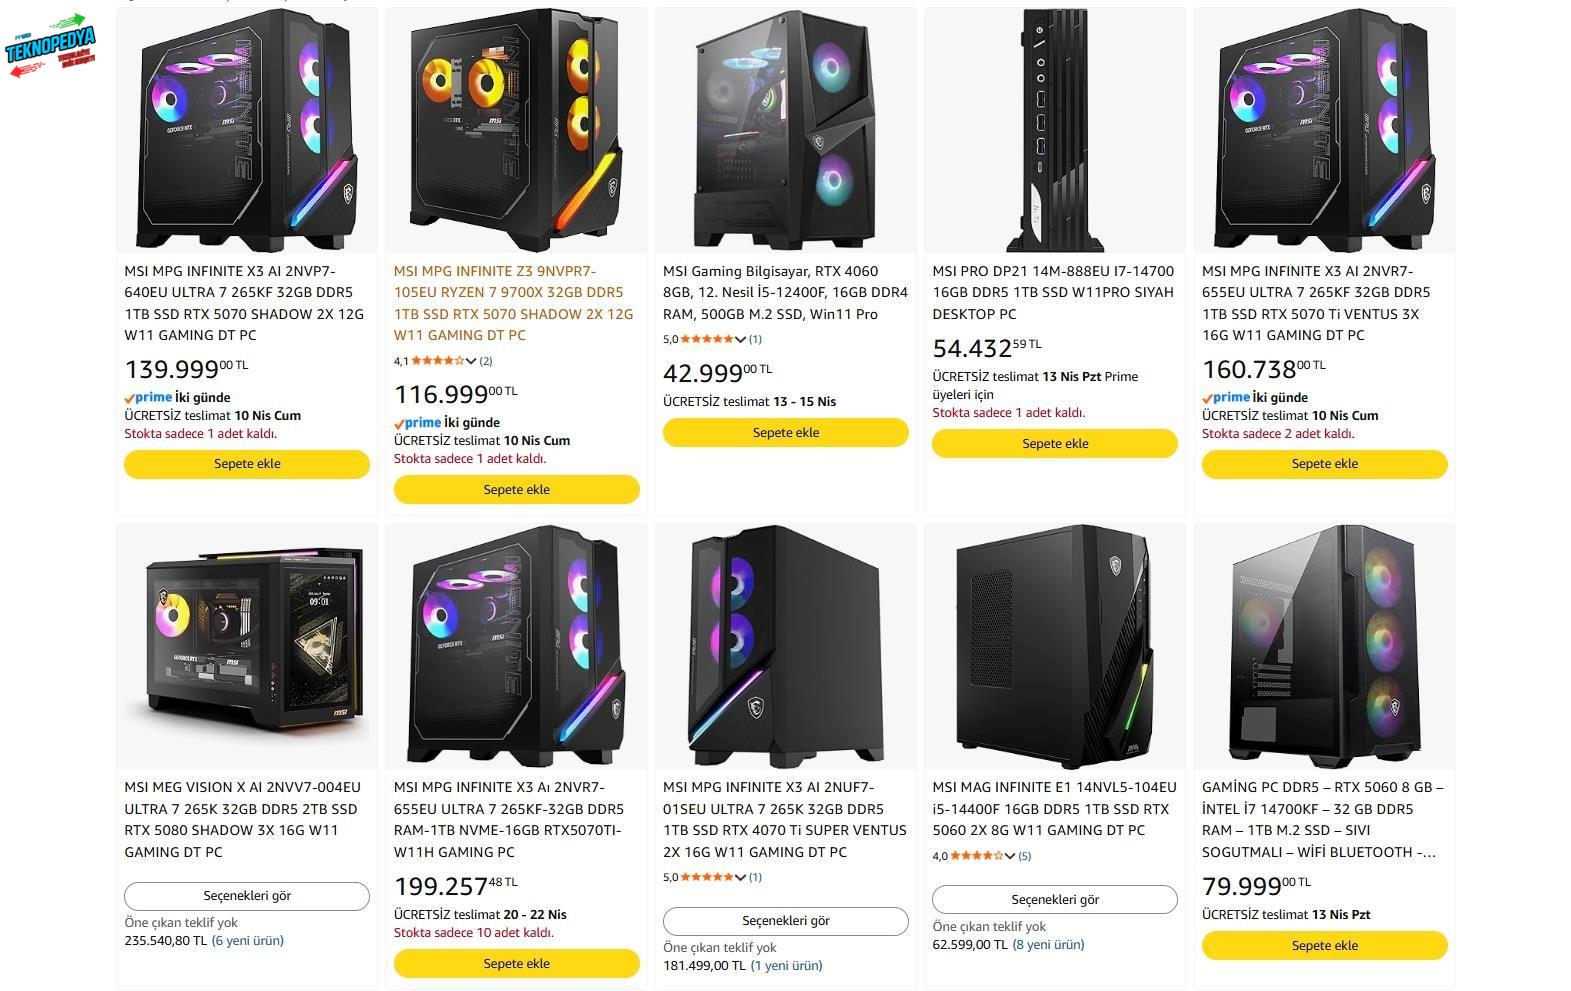This screenshot has height=991, width=1571.
Task: Expand rating breakdown arrow on the 42.999 TL listing
Action: click(740, 339)
